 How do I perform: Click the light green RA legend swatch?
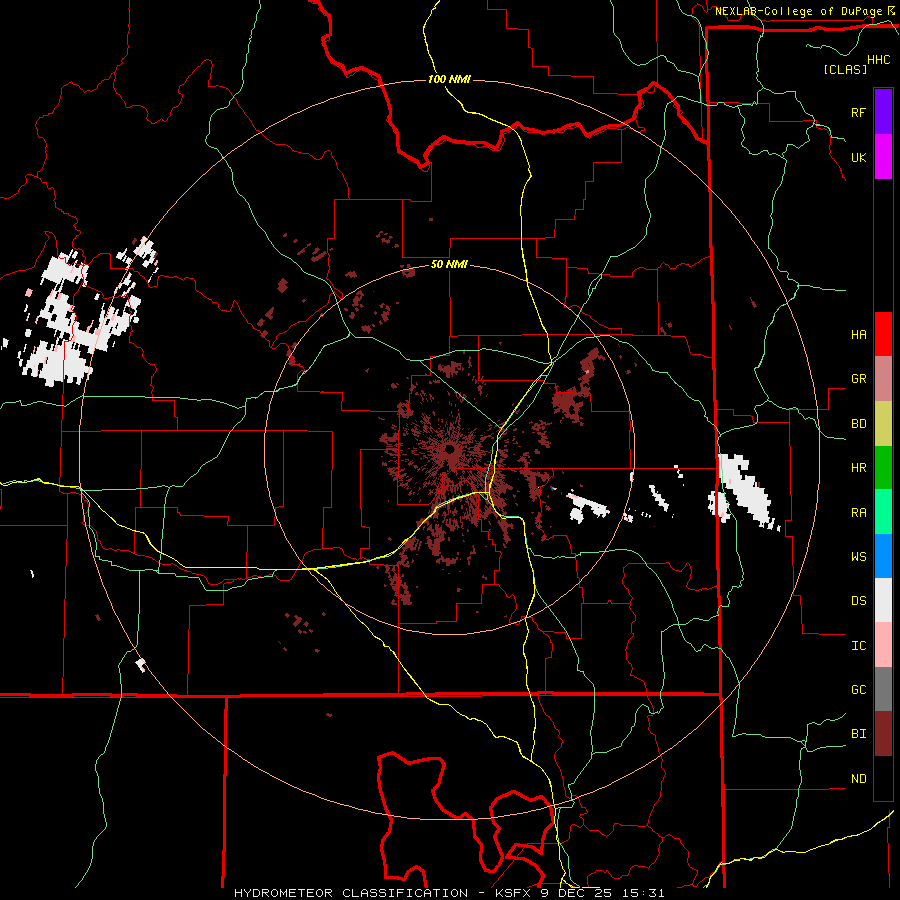click(x=883, y=512)
